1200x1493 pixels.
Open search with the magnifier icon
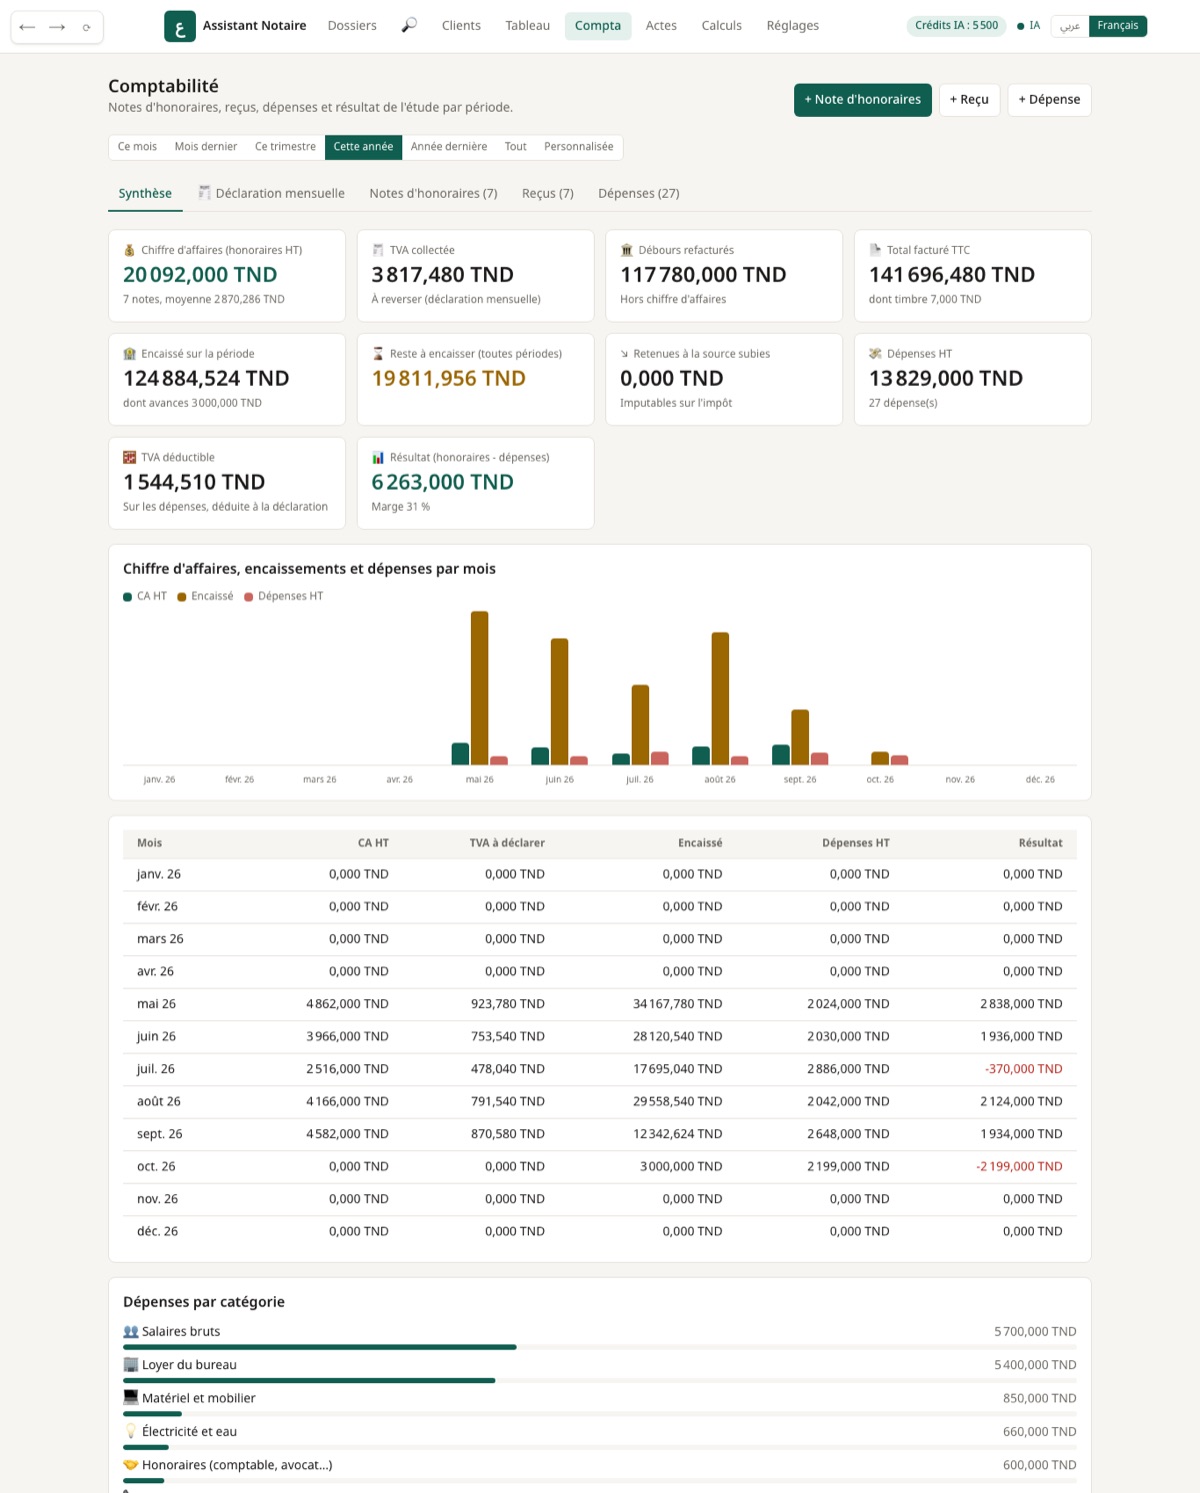409,25
